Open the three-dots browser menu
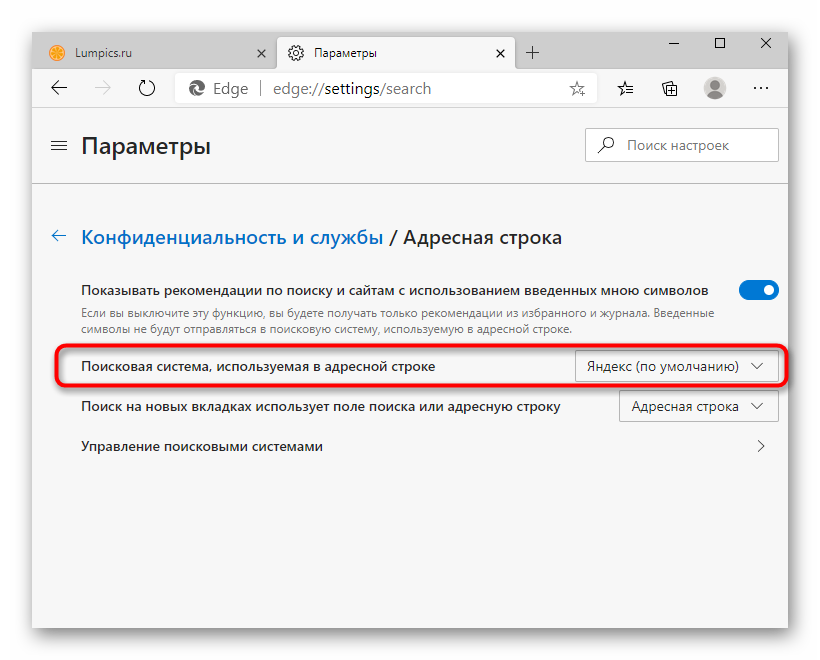Image resolution: width=820 pixels, height=660 pixels. pyautogui.click(x=760, y=88)
